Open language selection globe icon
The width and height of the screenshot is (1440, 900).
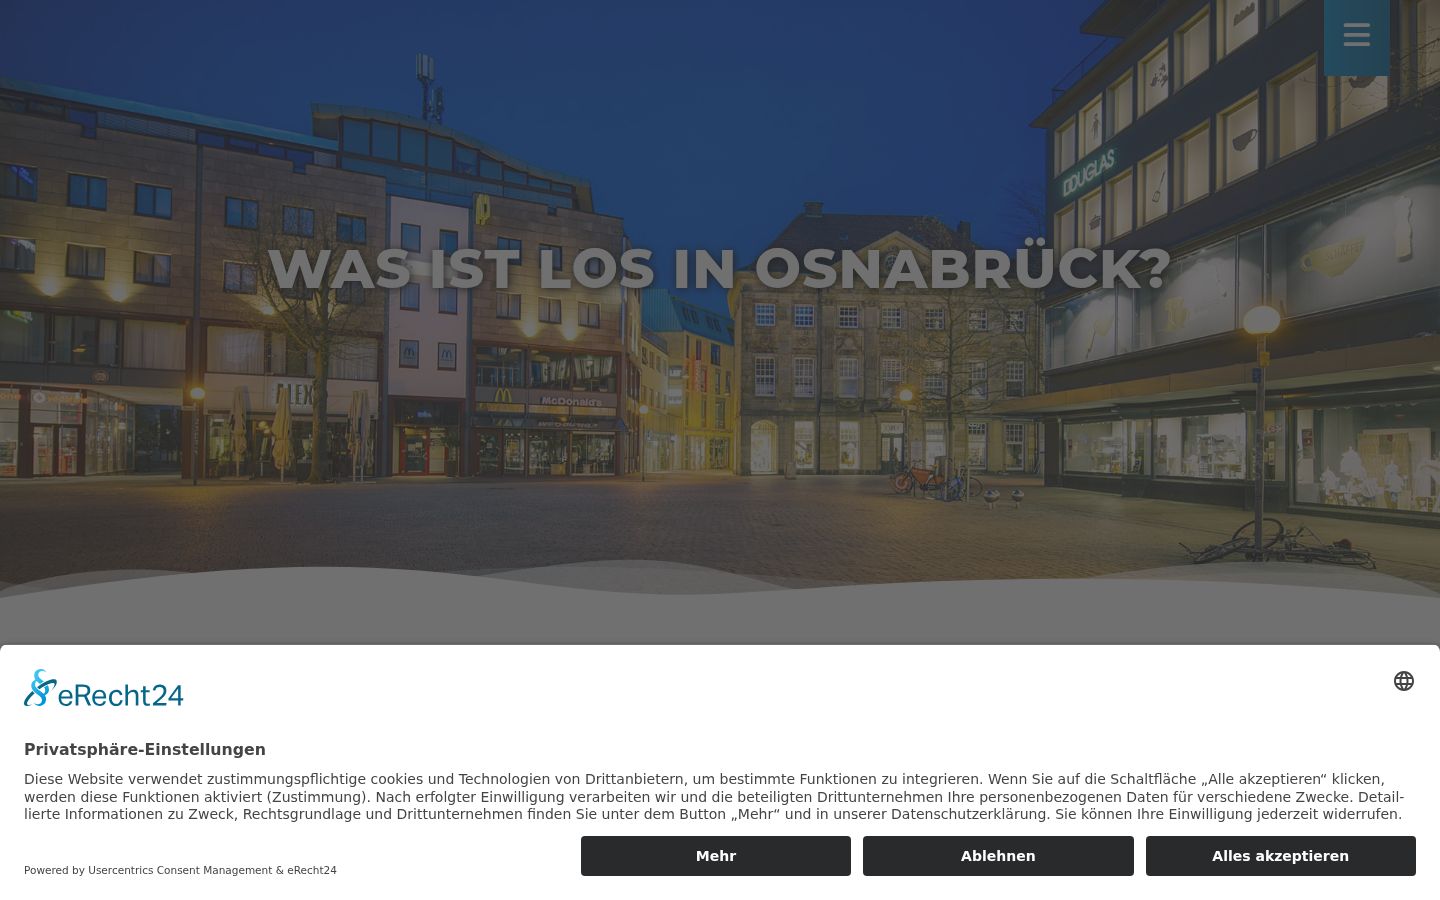tap(1404, 681)
